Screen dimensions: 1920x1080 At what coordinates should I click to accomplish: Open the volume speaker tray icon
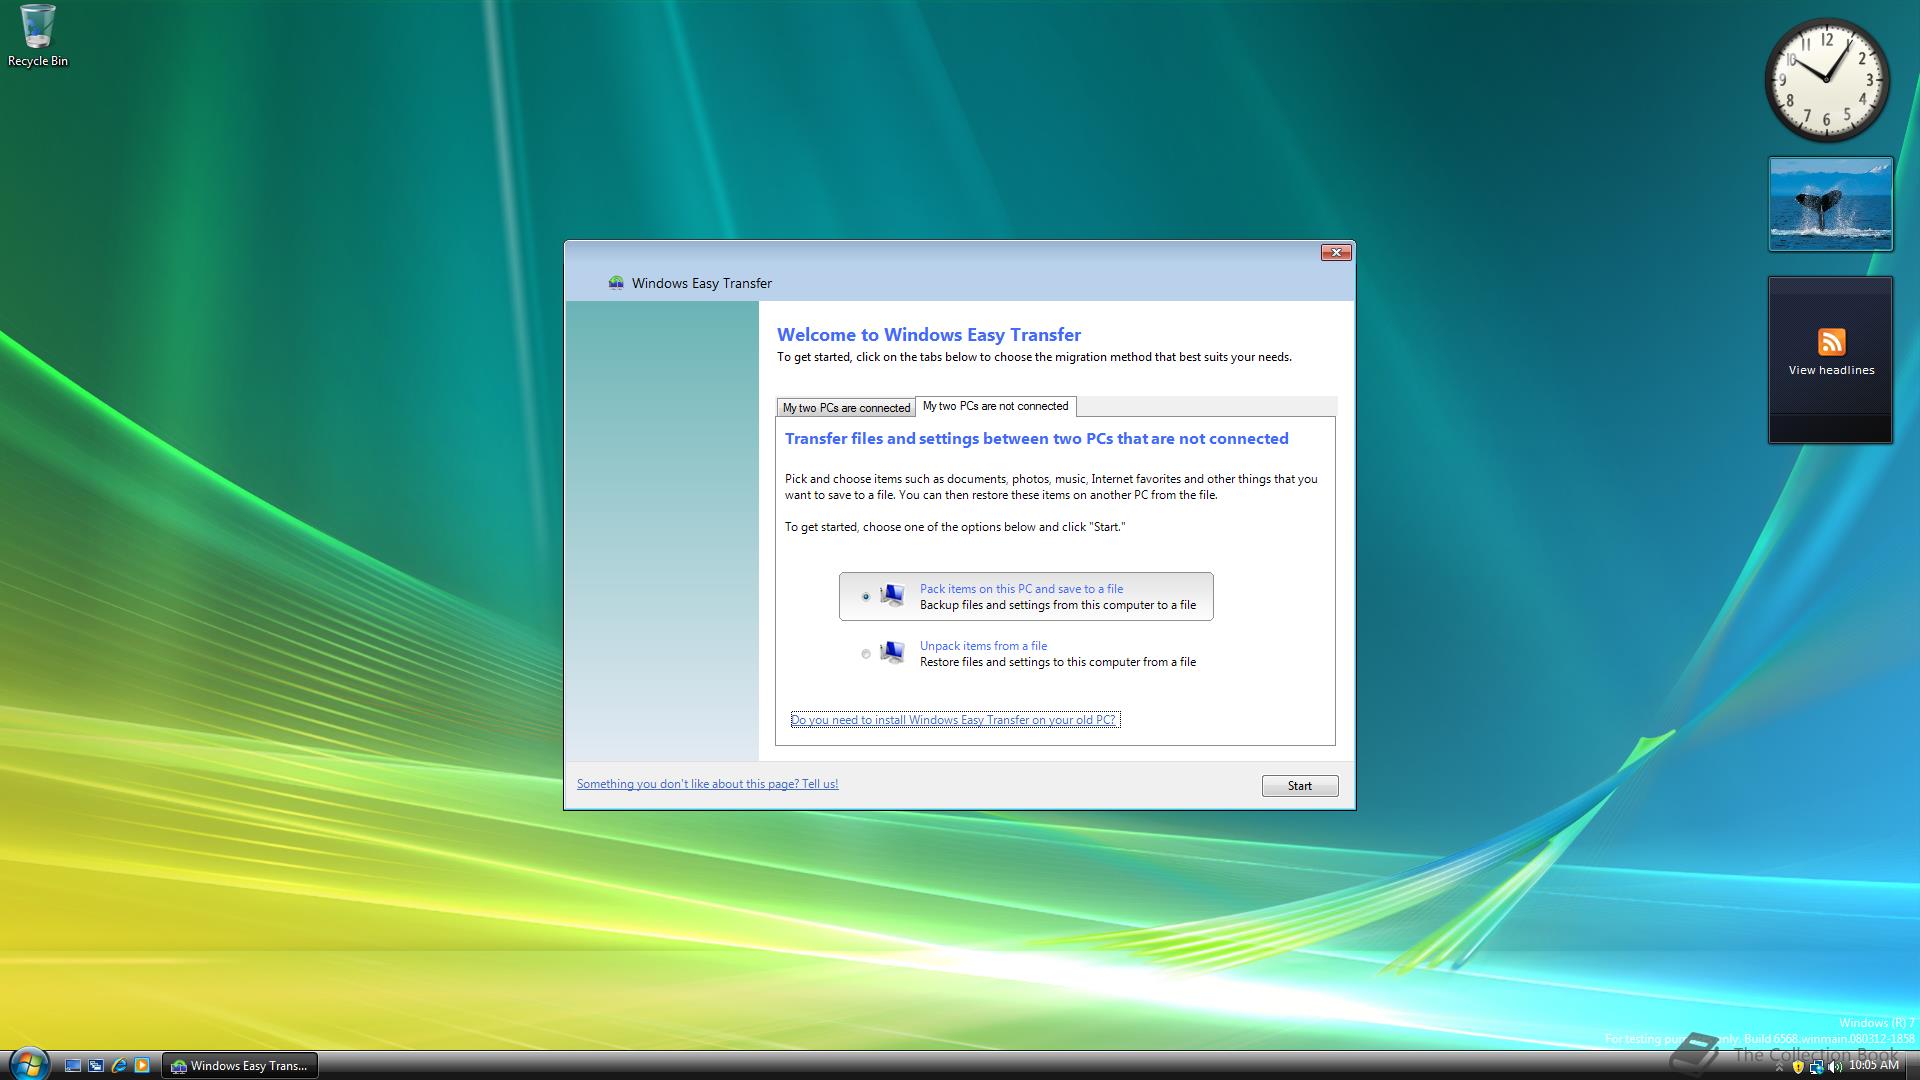(x=1835, y=1067)
